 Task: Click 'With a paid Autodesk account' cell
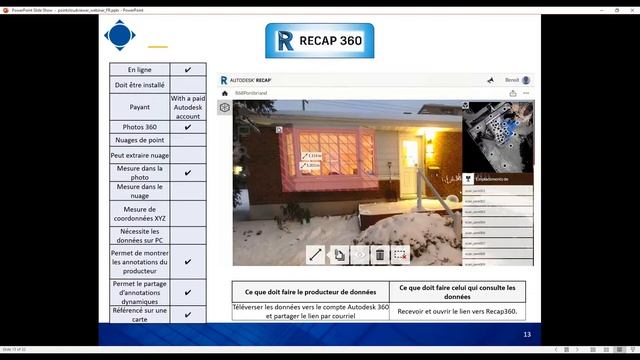188,107
